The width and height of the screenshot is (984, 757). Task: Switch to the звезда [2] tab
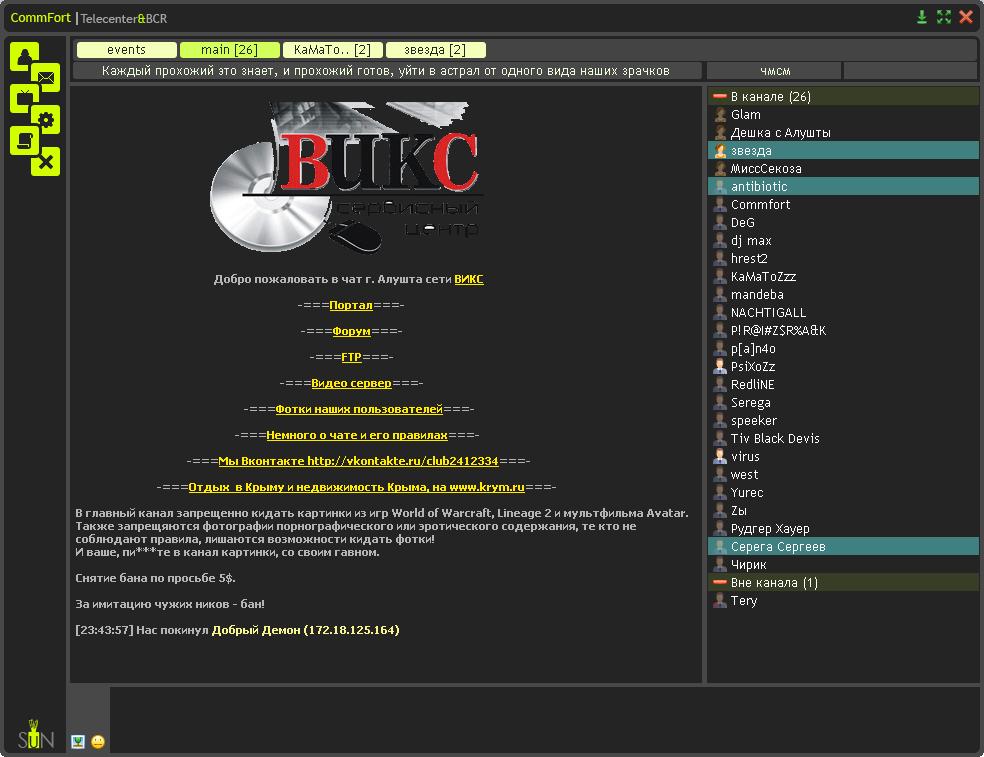435,50
